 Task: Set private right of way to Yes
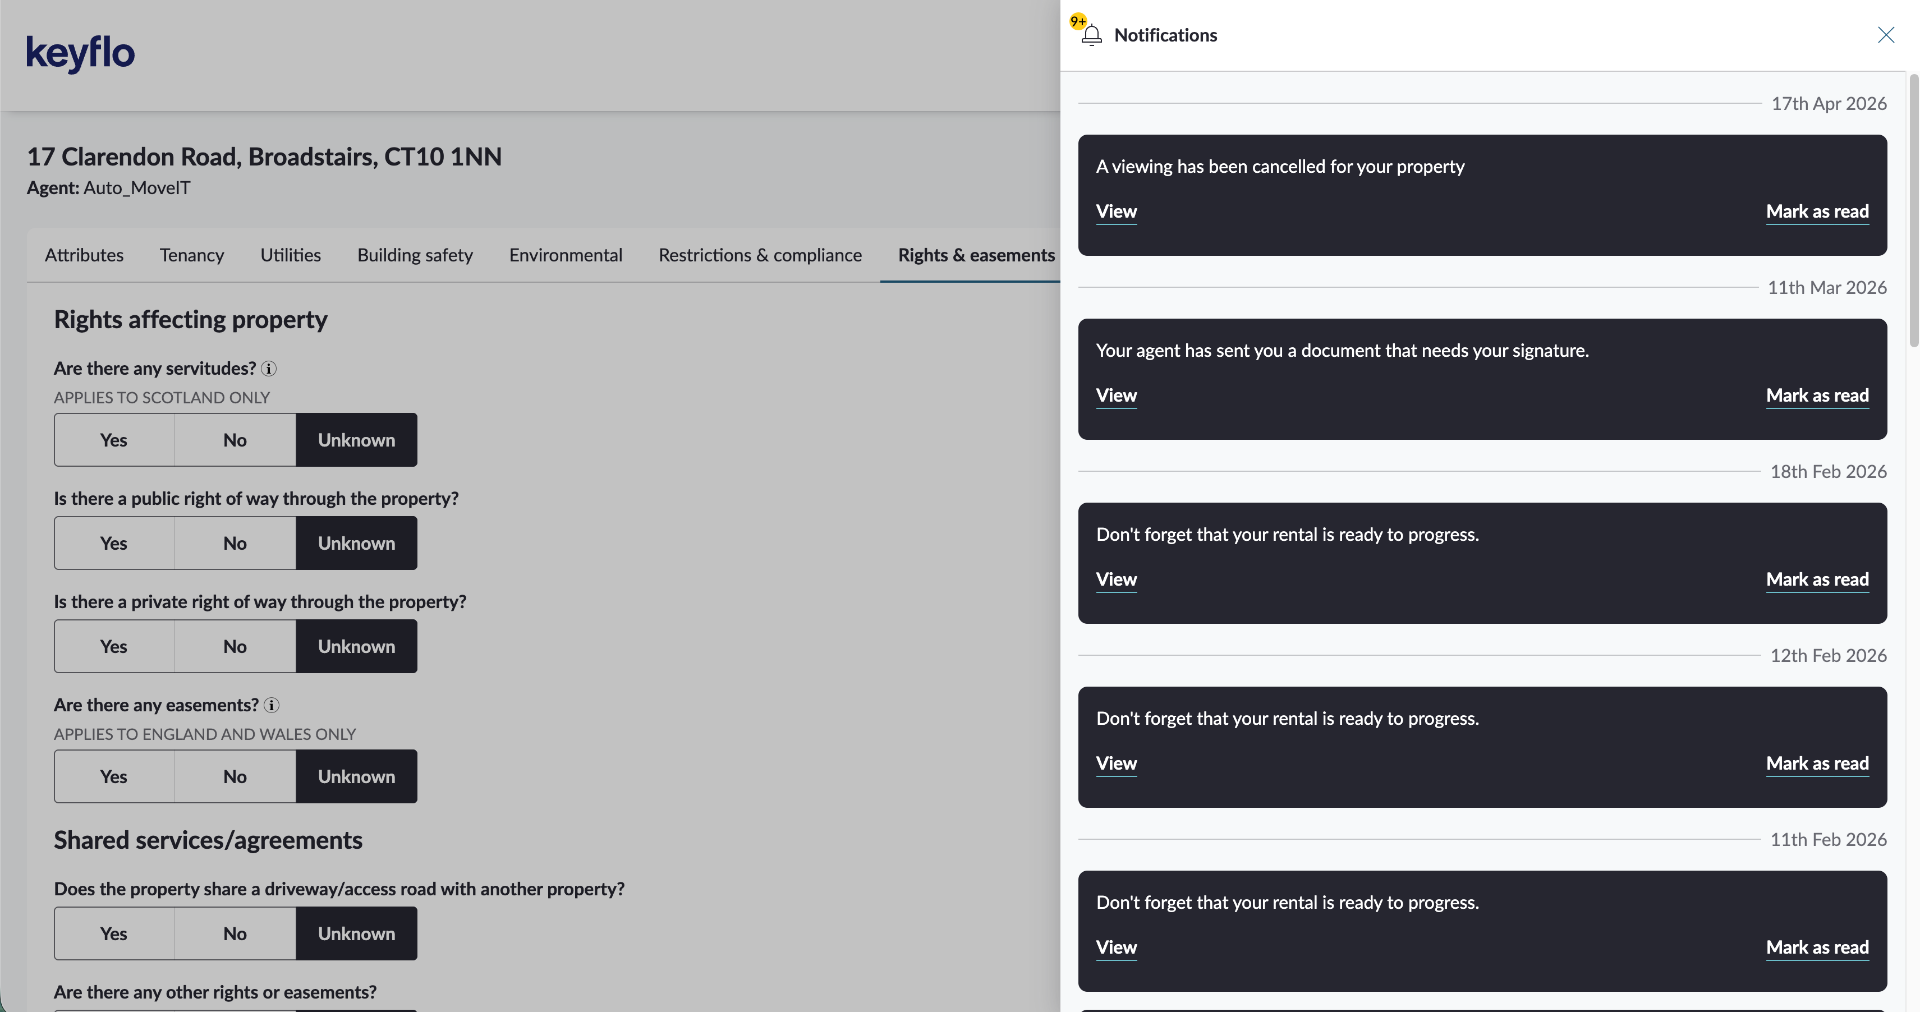point(114,646)
